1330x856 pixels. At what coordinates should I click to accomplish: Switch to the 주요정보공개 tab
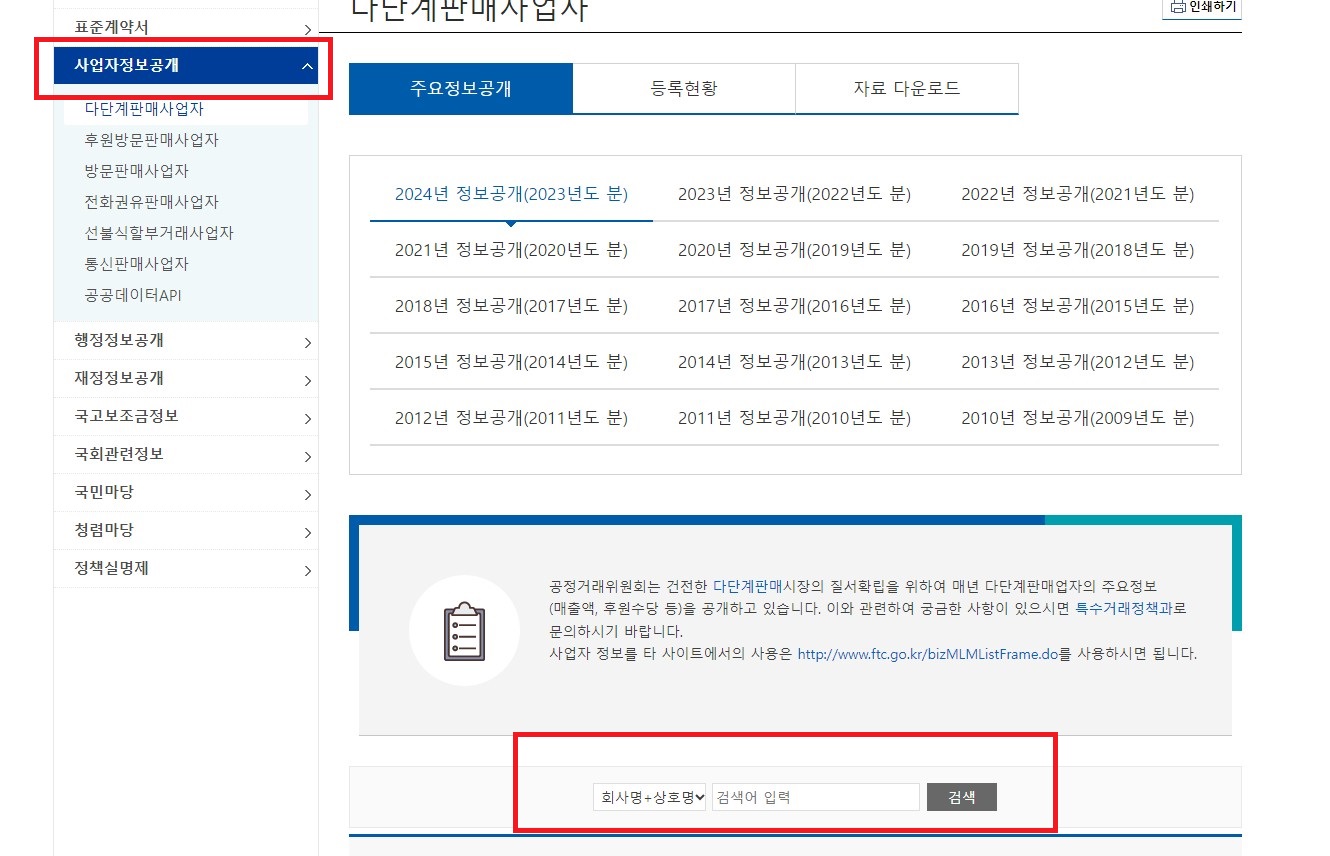coord(461,88)
